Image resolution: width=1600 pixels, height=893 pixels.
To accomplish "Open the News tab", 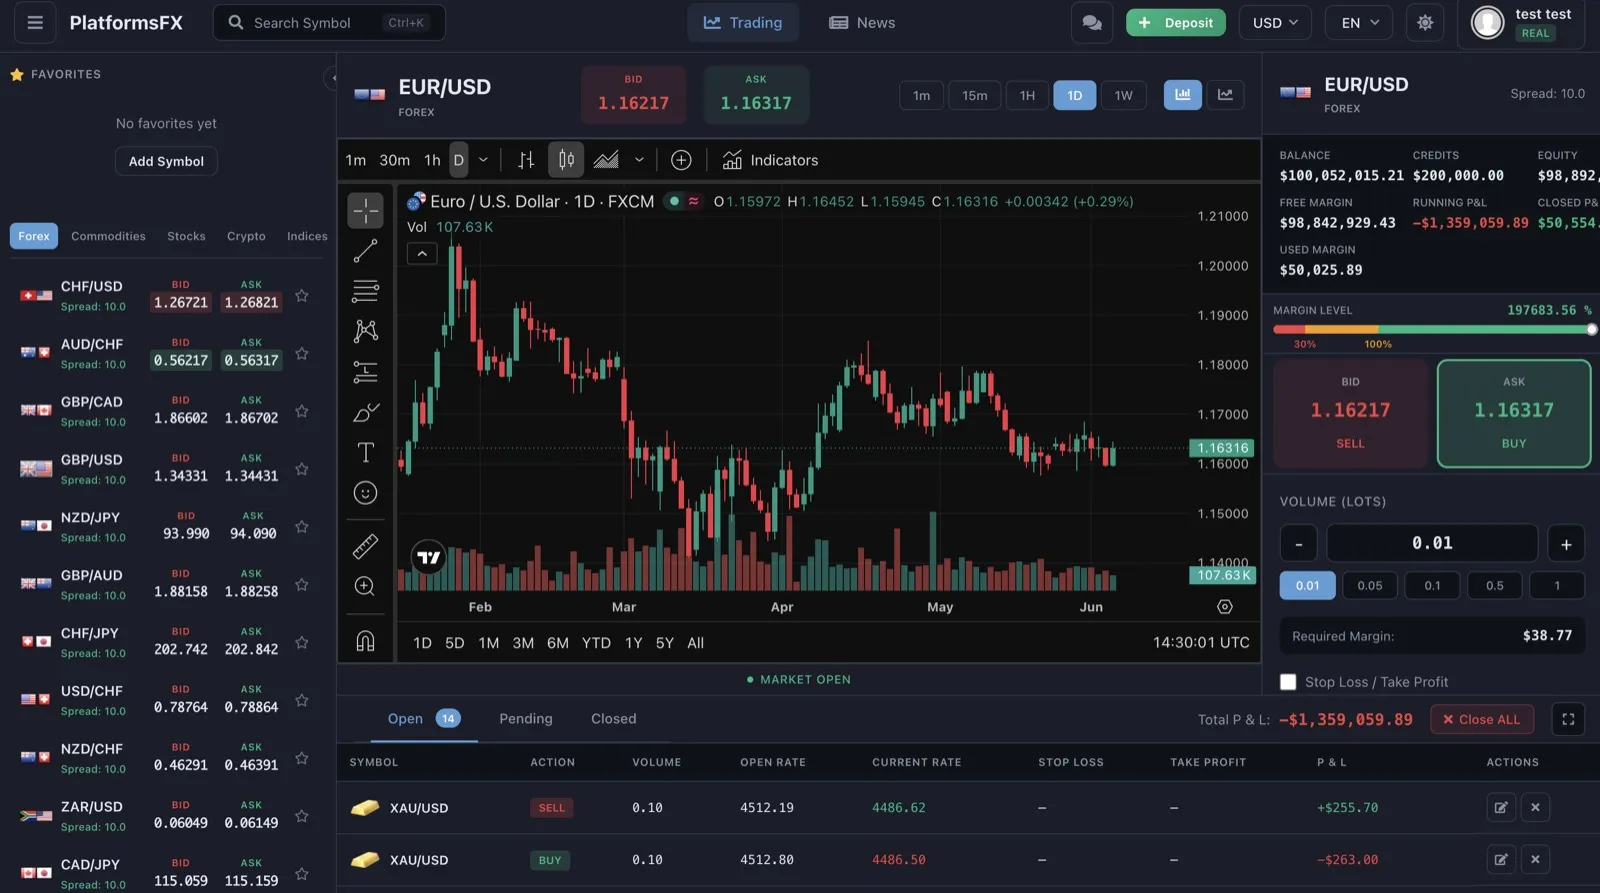I will click(862, 22).
